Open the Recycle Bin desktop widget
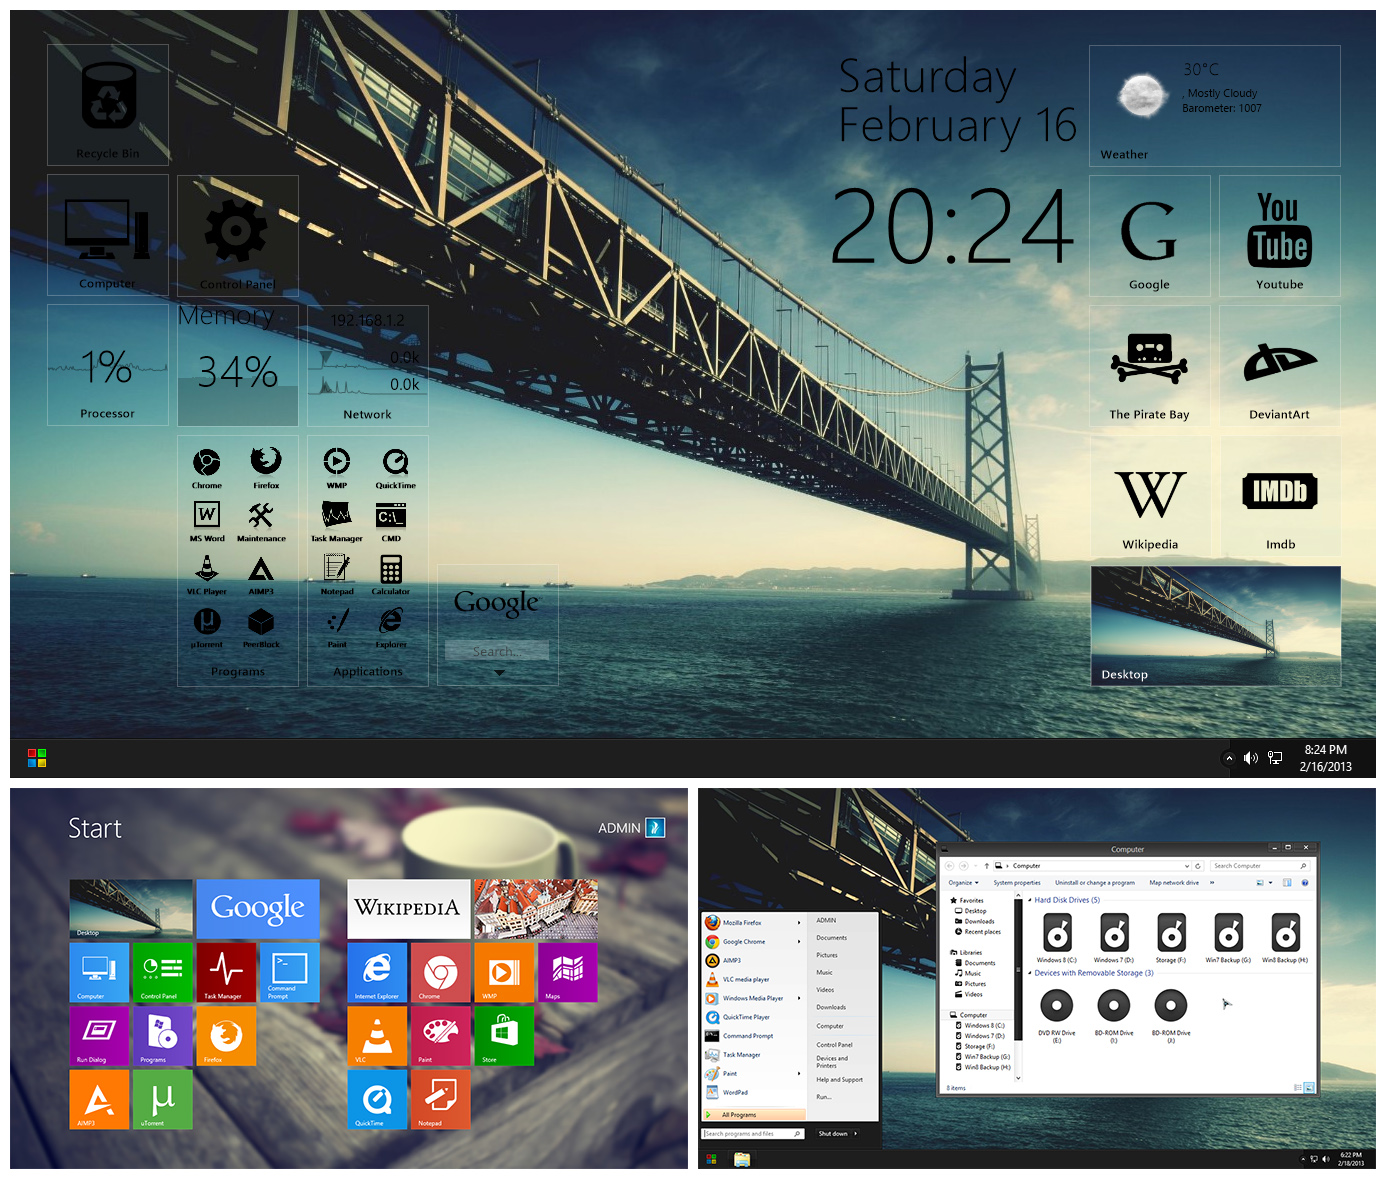The width and height of the screenshot is (1386, 1180). coord(108,105)
